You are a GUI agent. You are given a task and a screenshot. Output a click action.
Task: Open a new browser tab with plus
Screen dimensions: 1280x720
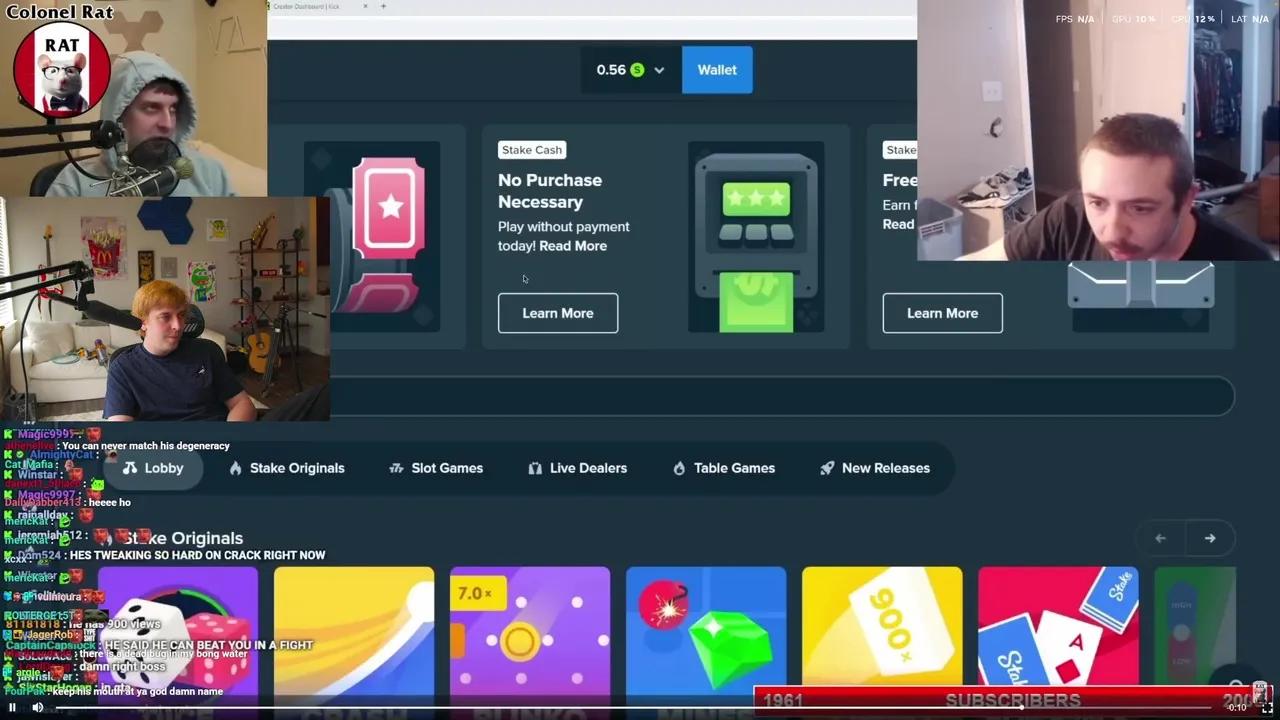[383, 6]
